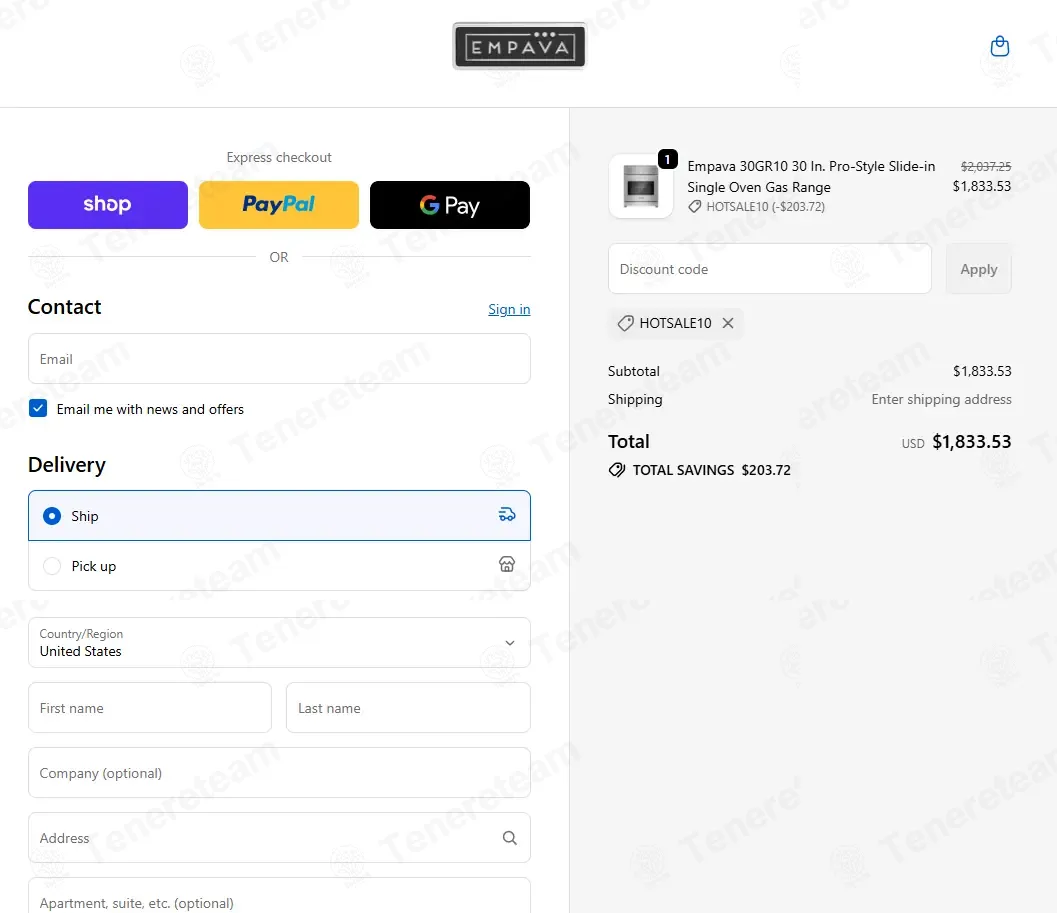
Task: Click the Express checkout heading
Action: click(x=279, y=157)
